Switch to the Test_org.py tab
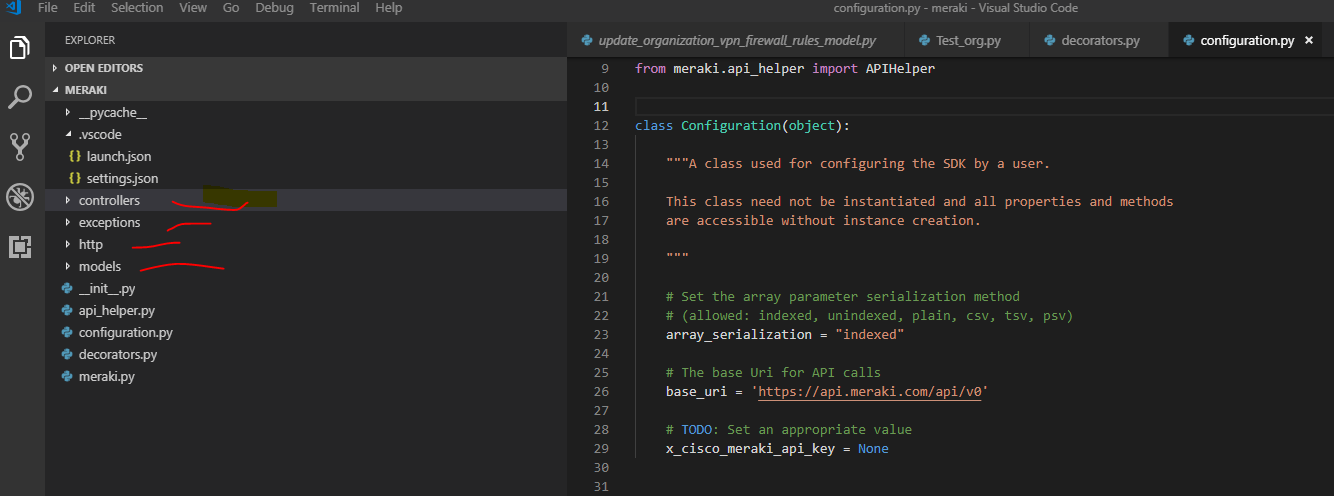Image resolution: width=1334 pixels, height=496 pixels. [967, 41]
